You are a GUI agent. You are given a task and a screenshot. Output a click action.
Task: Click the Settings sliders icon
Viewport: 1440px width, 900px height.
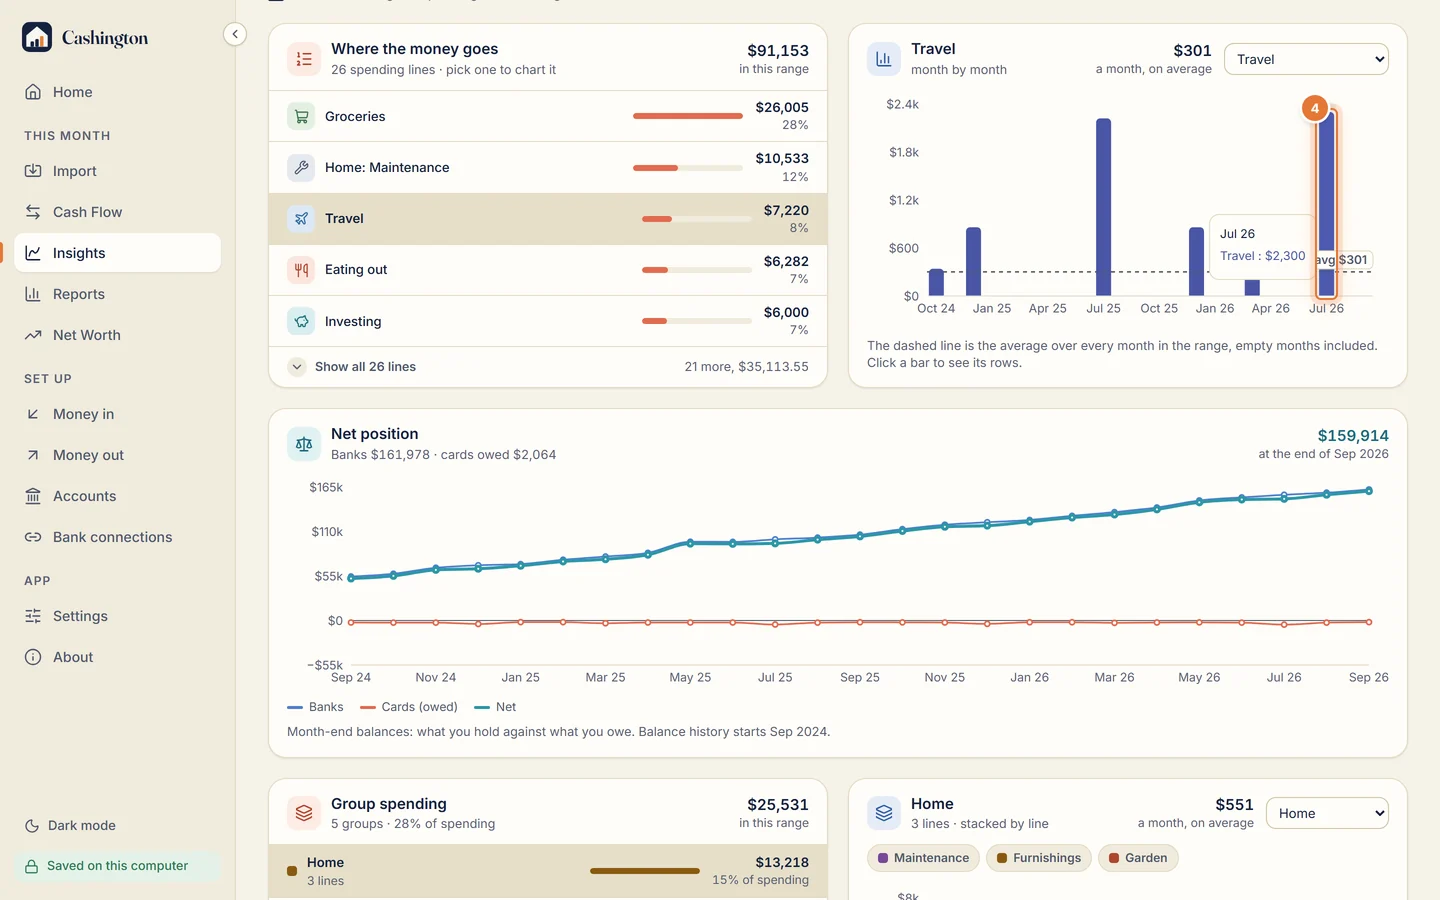click(33, 616)
